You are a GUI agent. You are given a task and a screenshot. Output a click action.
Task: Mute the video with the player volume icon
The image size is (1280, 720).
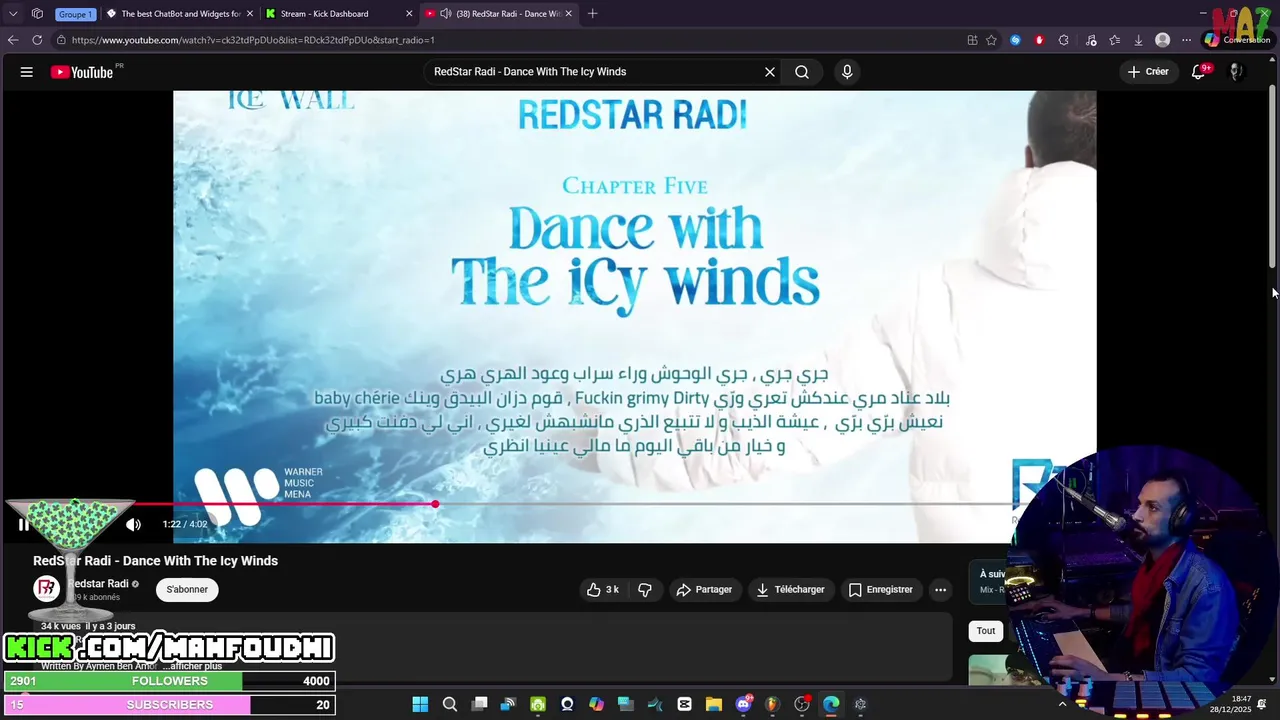click(133, 524)
